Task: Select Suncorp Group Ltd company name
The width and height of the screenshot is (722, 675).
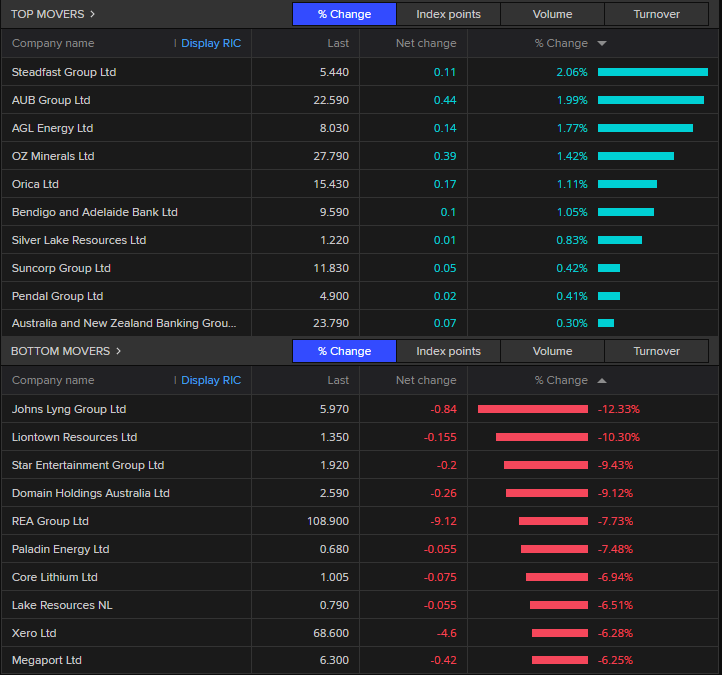Action: coord(61,268)
